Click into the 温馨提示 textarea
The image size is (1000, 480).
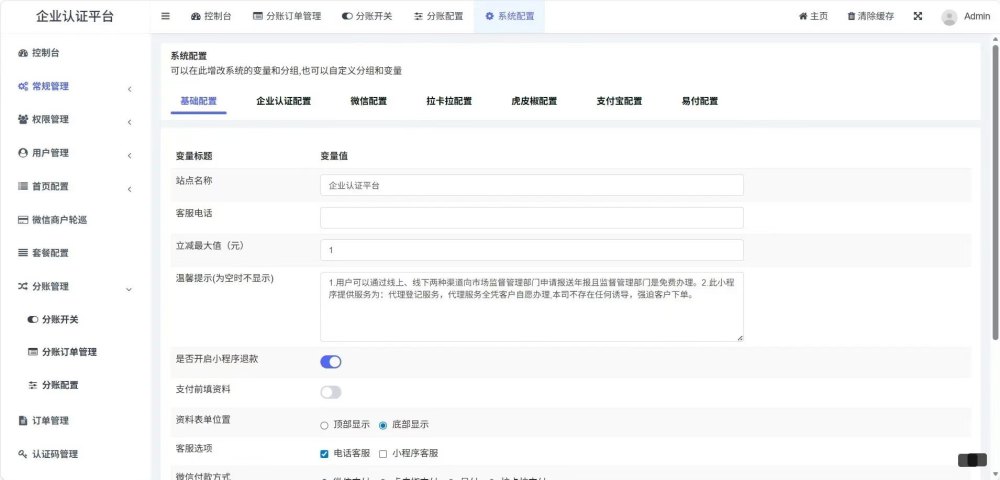pyautogui.click(x=532, y=307)
